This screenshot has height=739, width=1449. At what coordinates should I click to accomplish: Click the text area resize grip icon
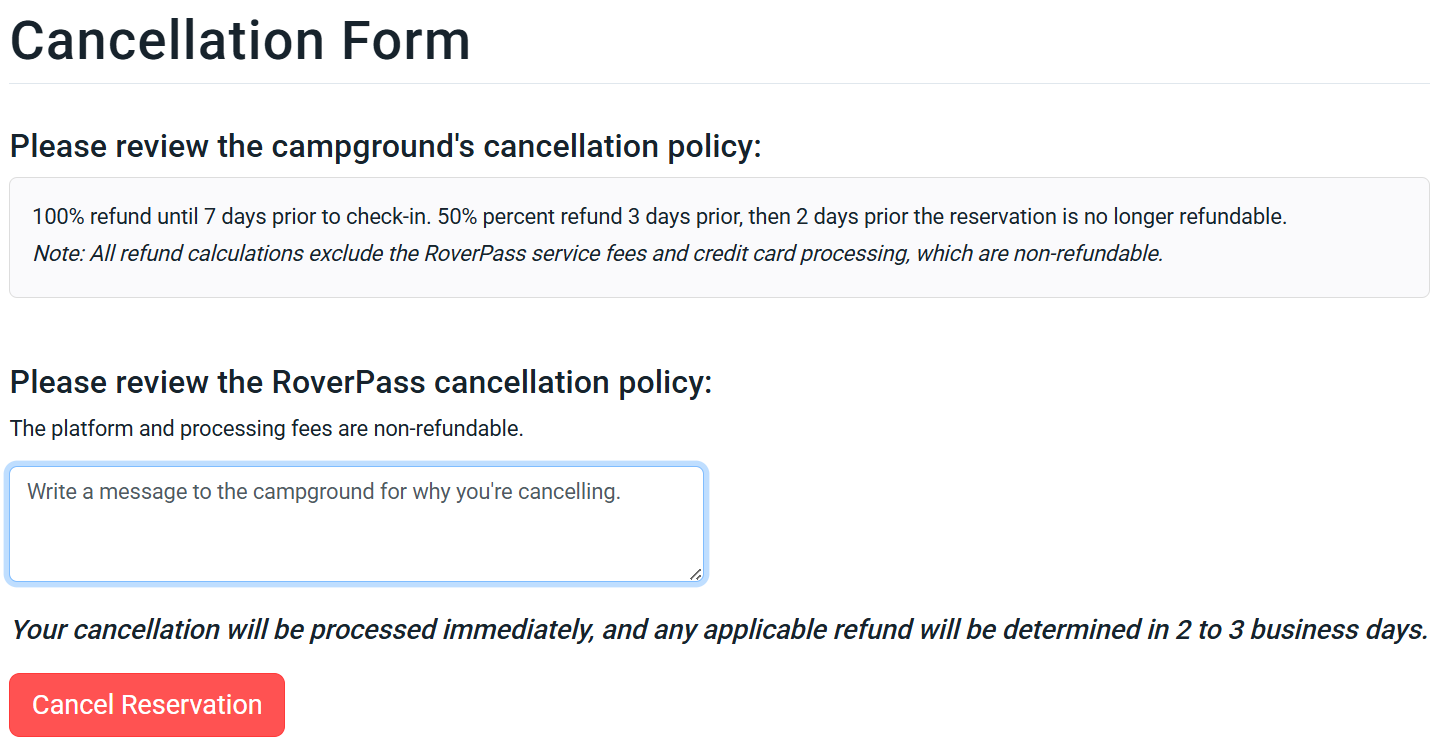pyautogui.click(x=695, y=573)
